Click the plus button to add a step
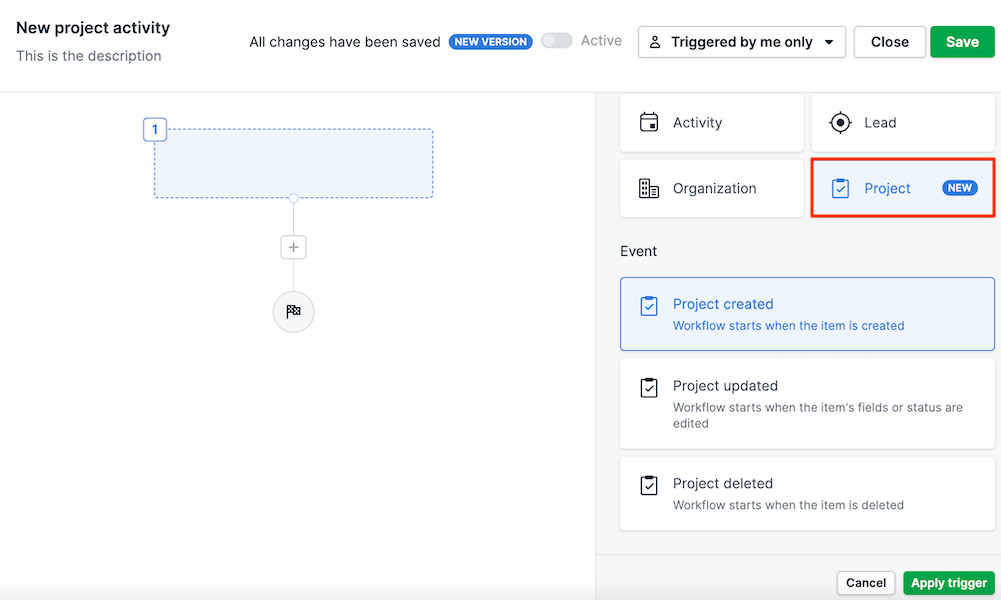This screenshot has height=600, width=1001. 293,247
